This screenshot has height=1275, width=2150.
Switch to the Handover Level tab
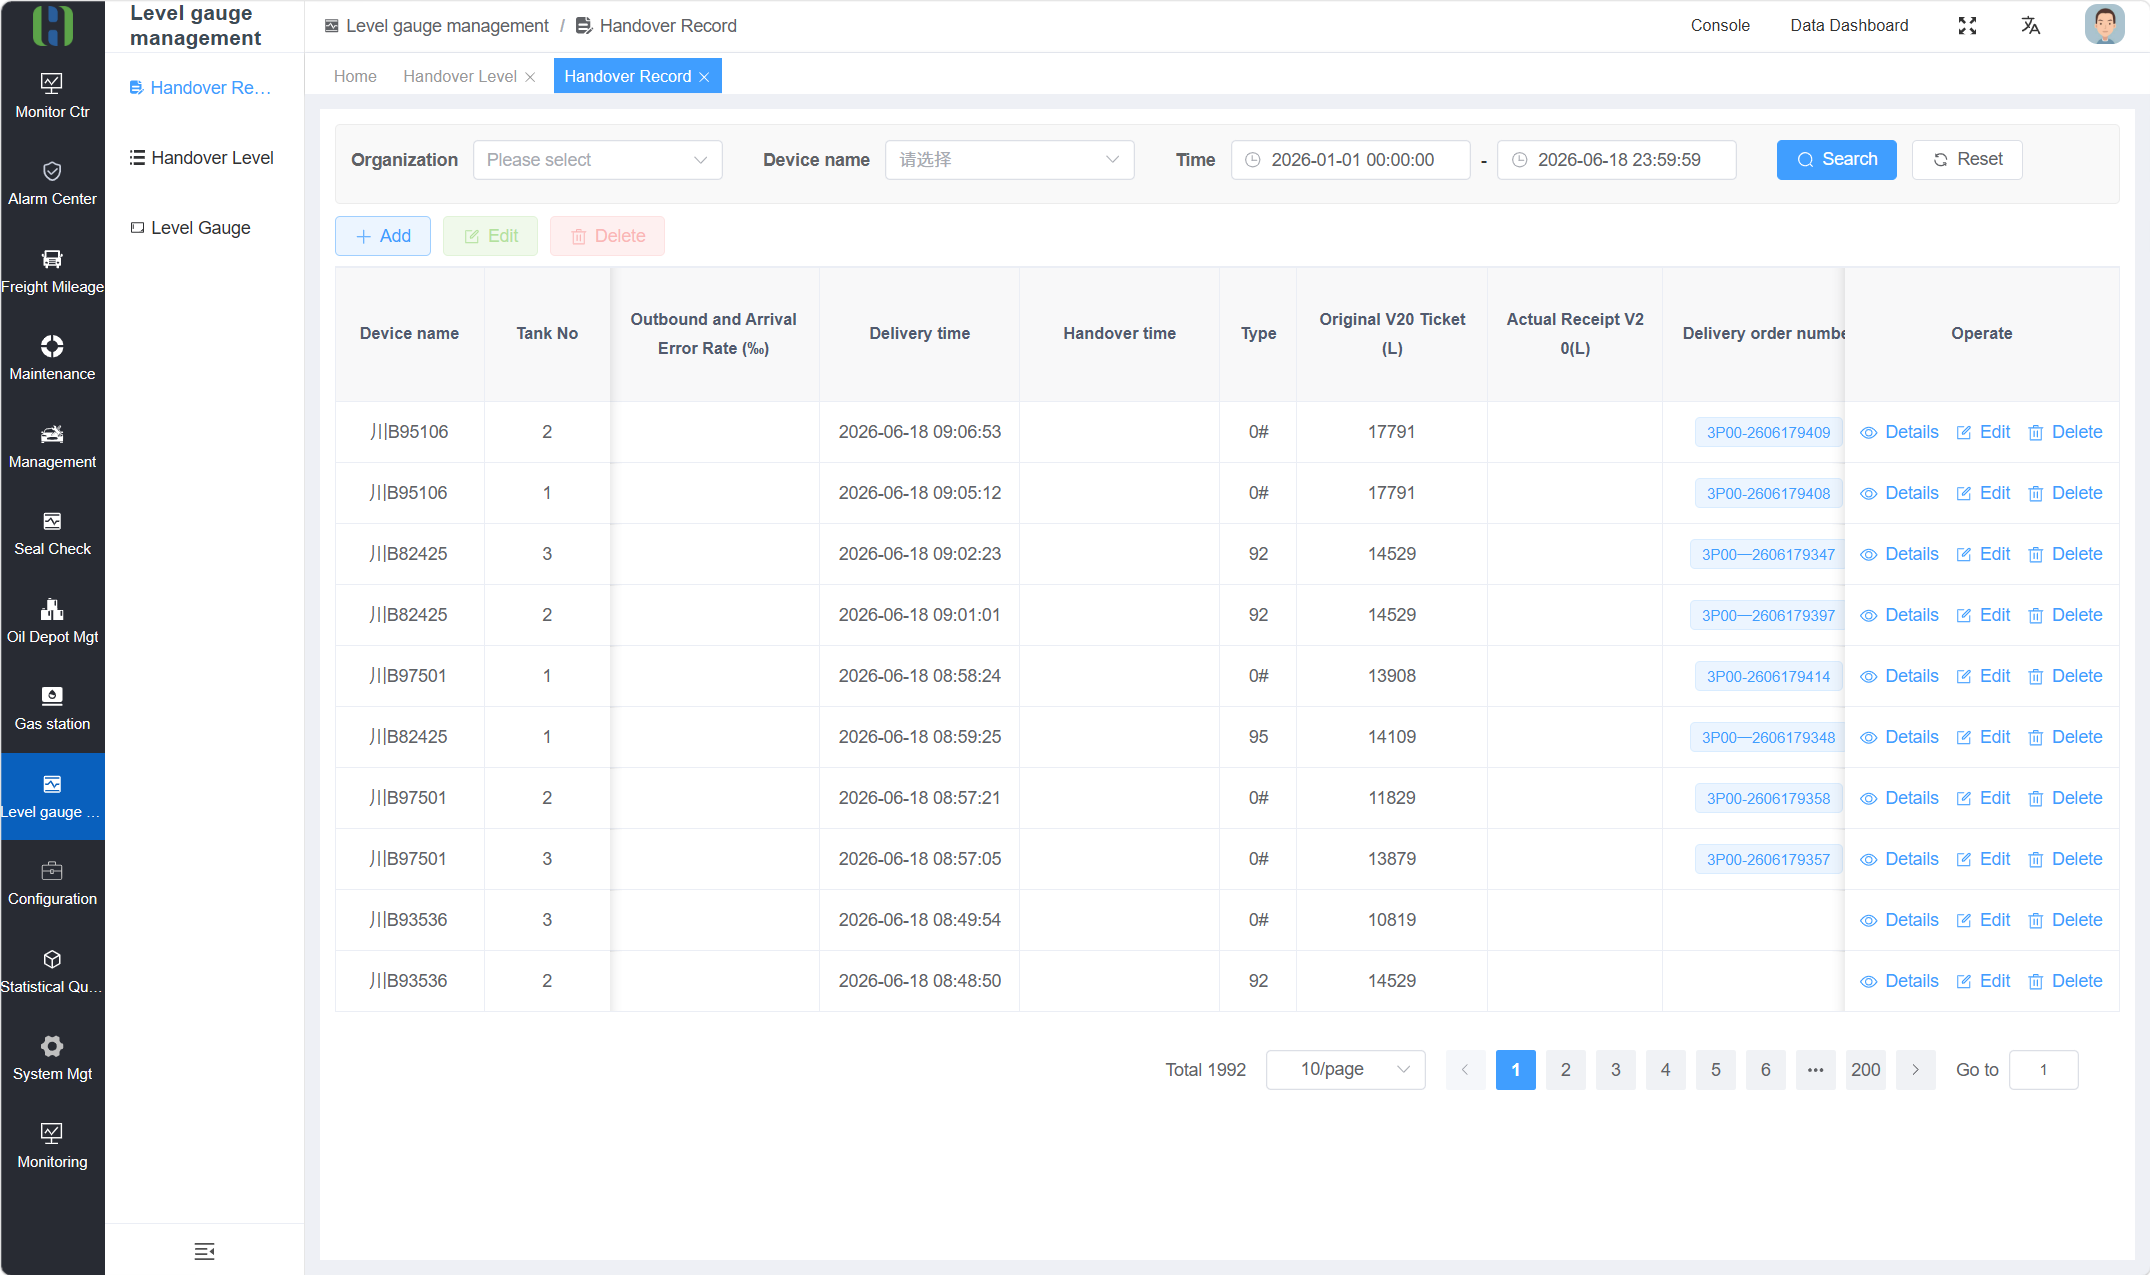click(460, 76)
